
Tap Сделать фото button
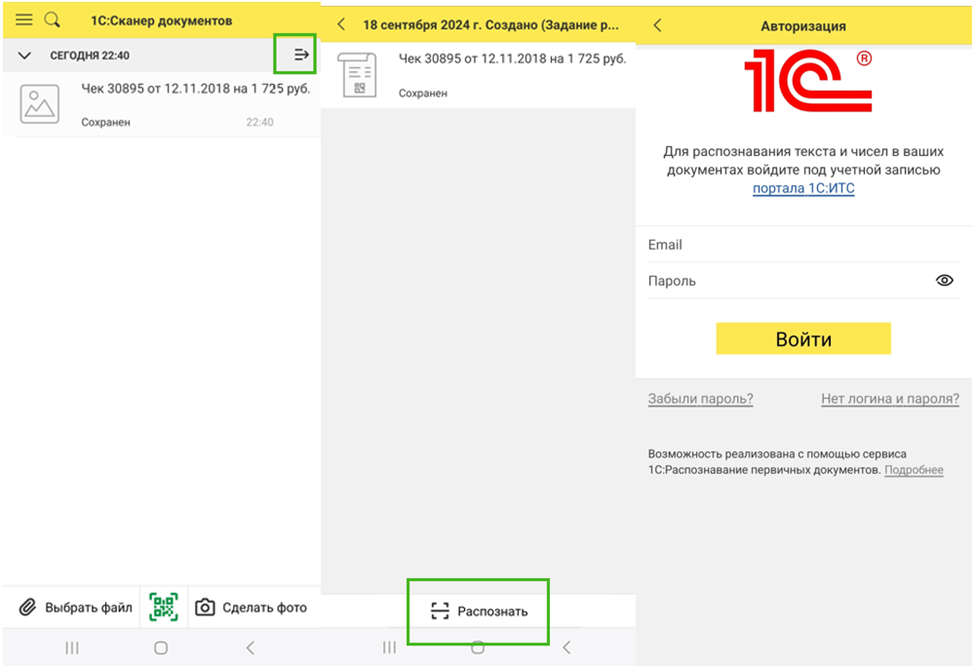pos(251,607)
